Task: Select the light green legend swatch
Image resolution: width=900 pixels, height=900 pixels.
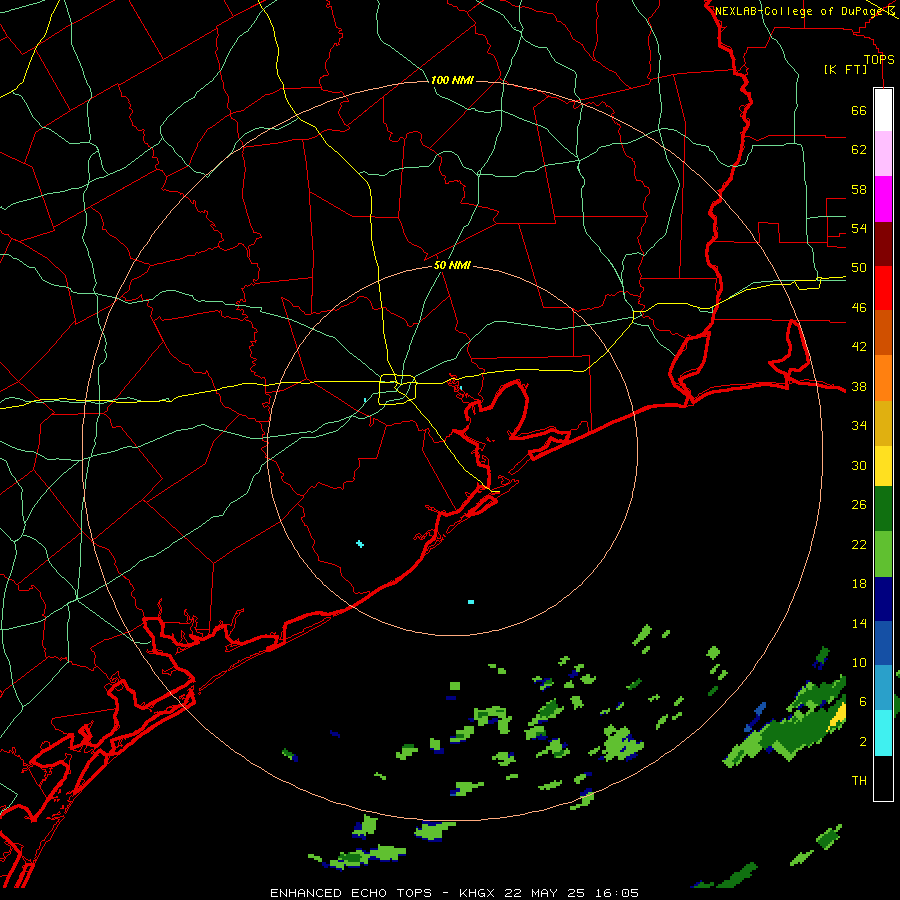Action: 883,554
